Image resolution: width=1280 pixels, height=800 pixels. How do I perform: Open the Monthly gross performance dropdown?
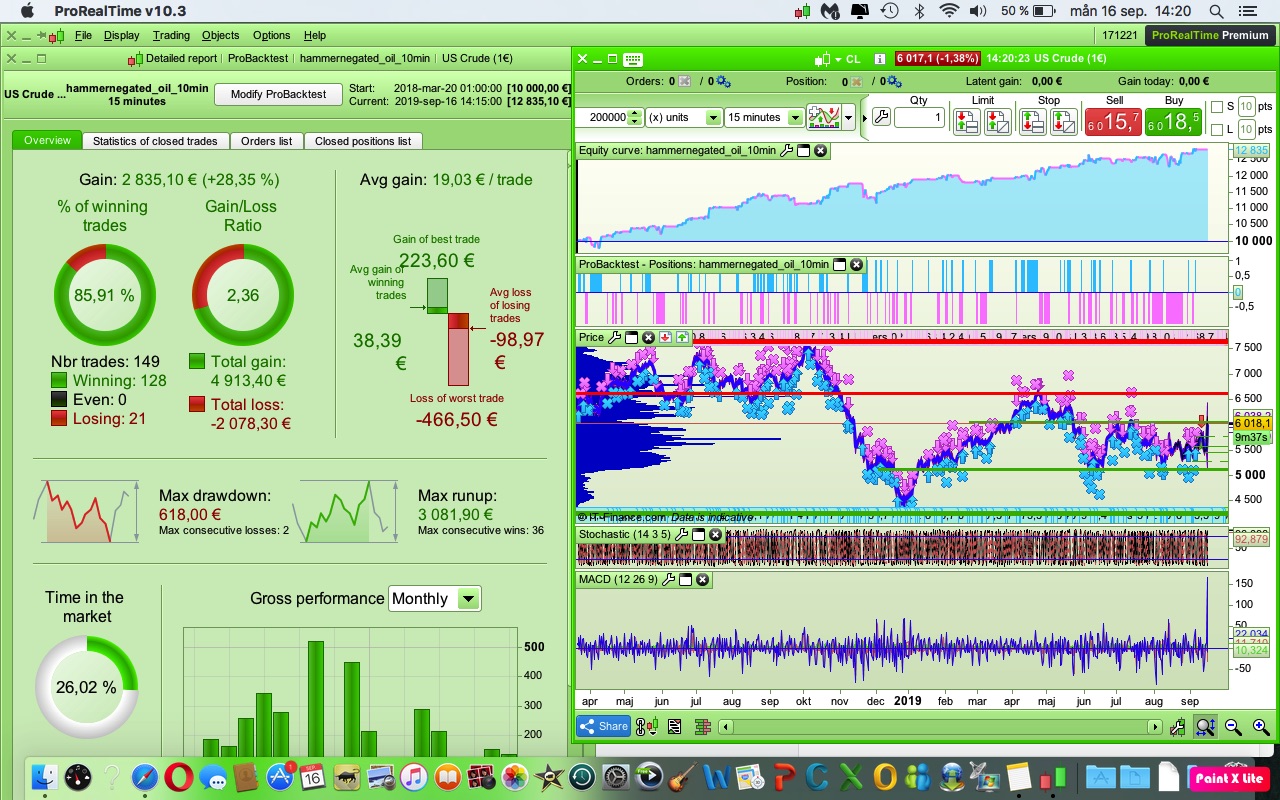pyautogui.click(x=467, y=599)
